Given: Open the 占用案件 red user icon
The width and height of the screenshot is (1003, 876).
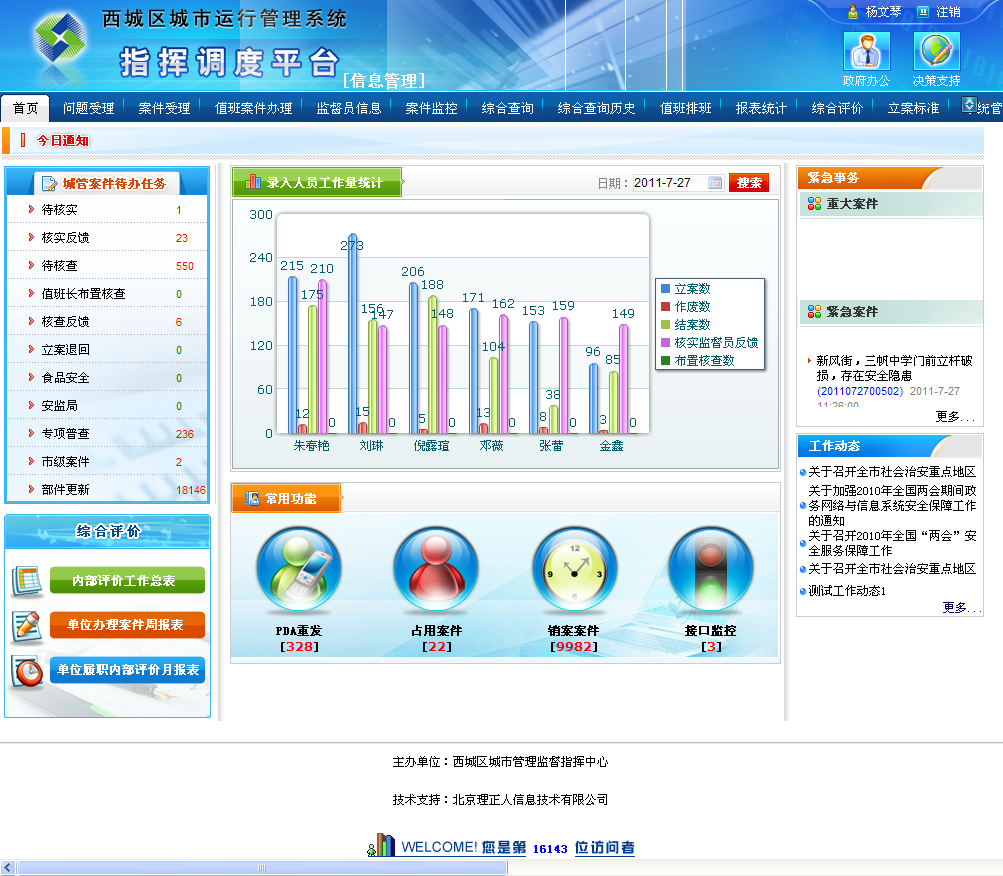Looking at the screenshot, I should 436,568.
